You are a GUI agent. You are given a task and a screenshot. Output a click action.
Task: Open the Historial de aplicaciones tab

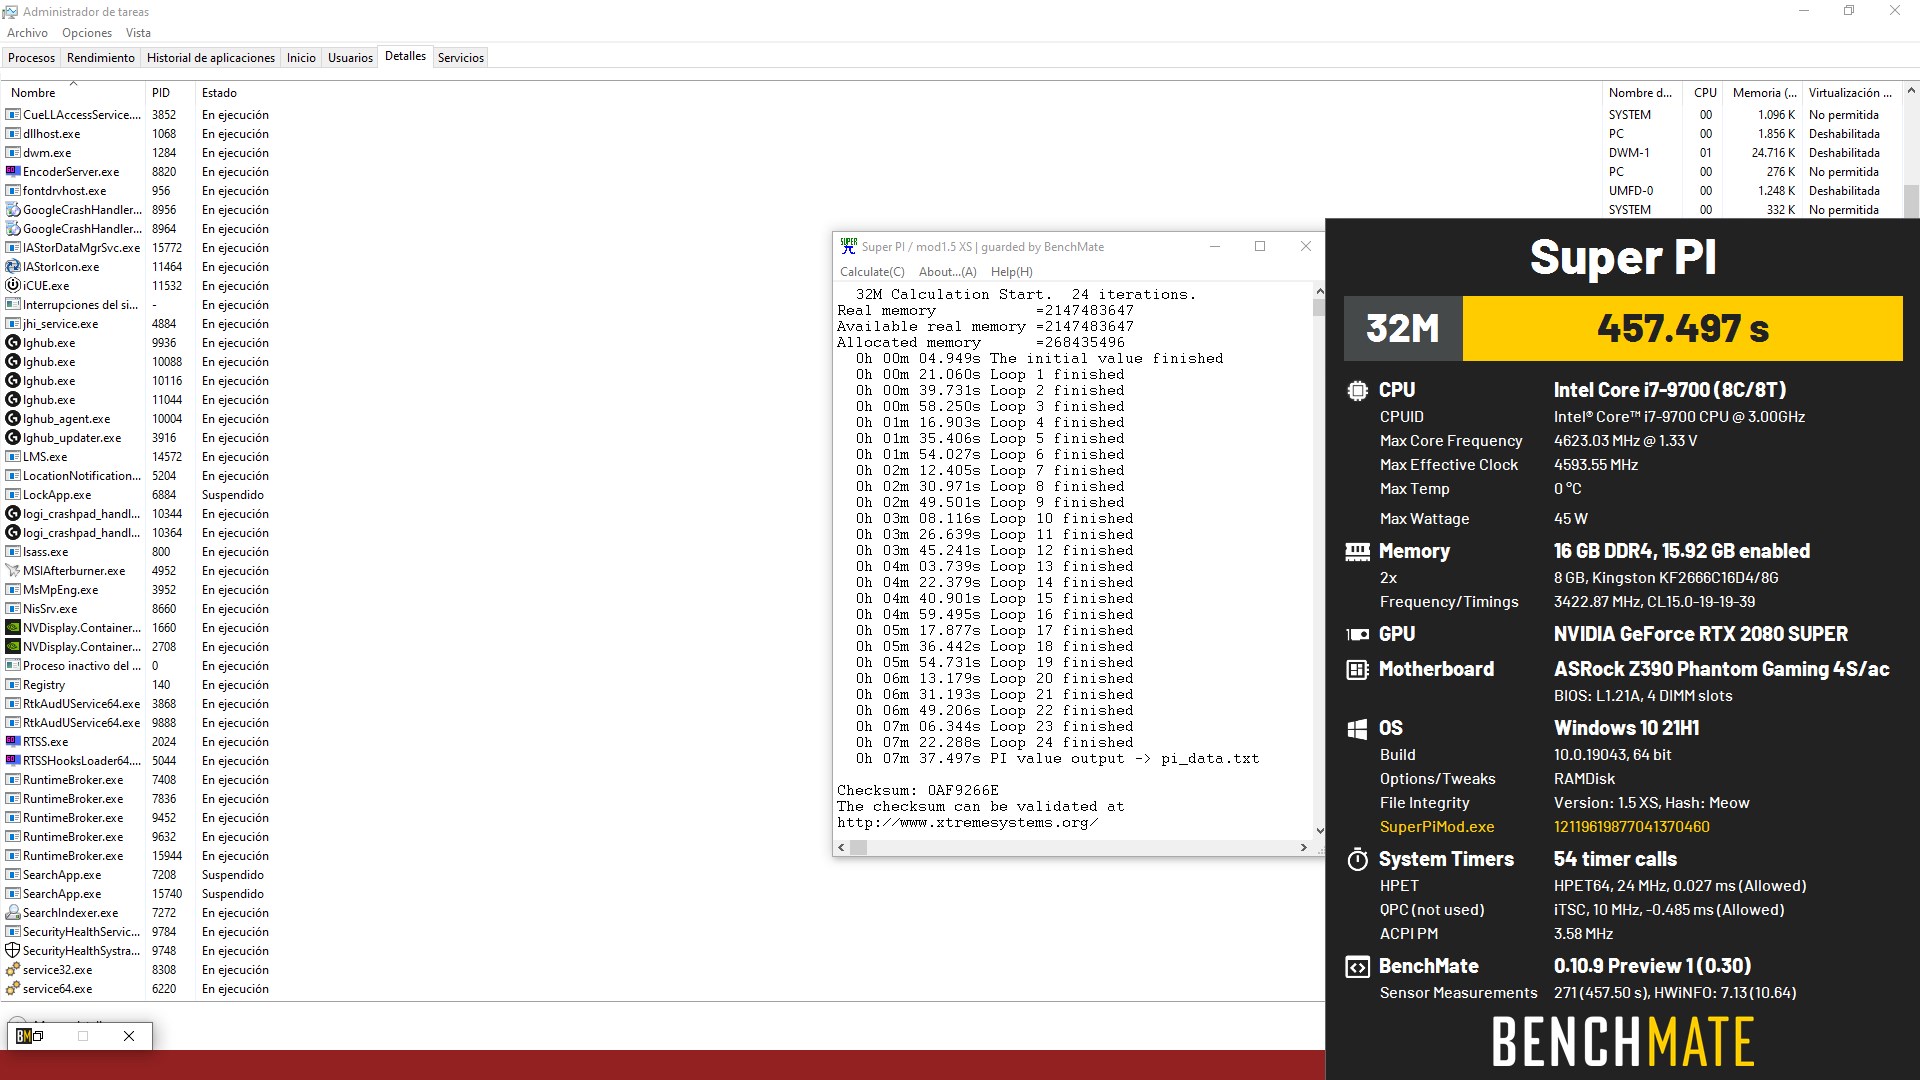[211, 58]
